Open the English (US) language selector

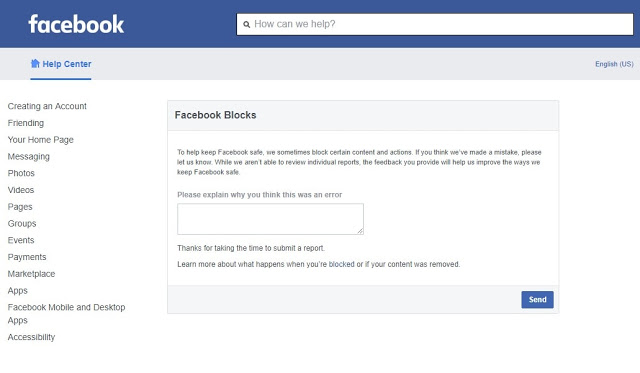pyautogui.click(x=614, y=64)
